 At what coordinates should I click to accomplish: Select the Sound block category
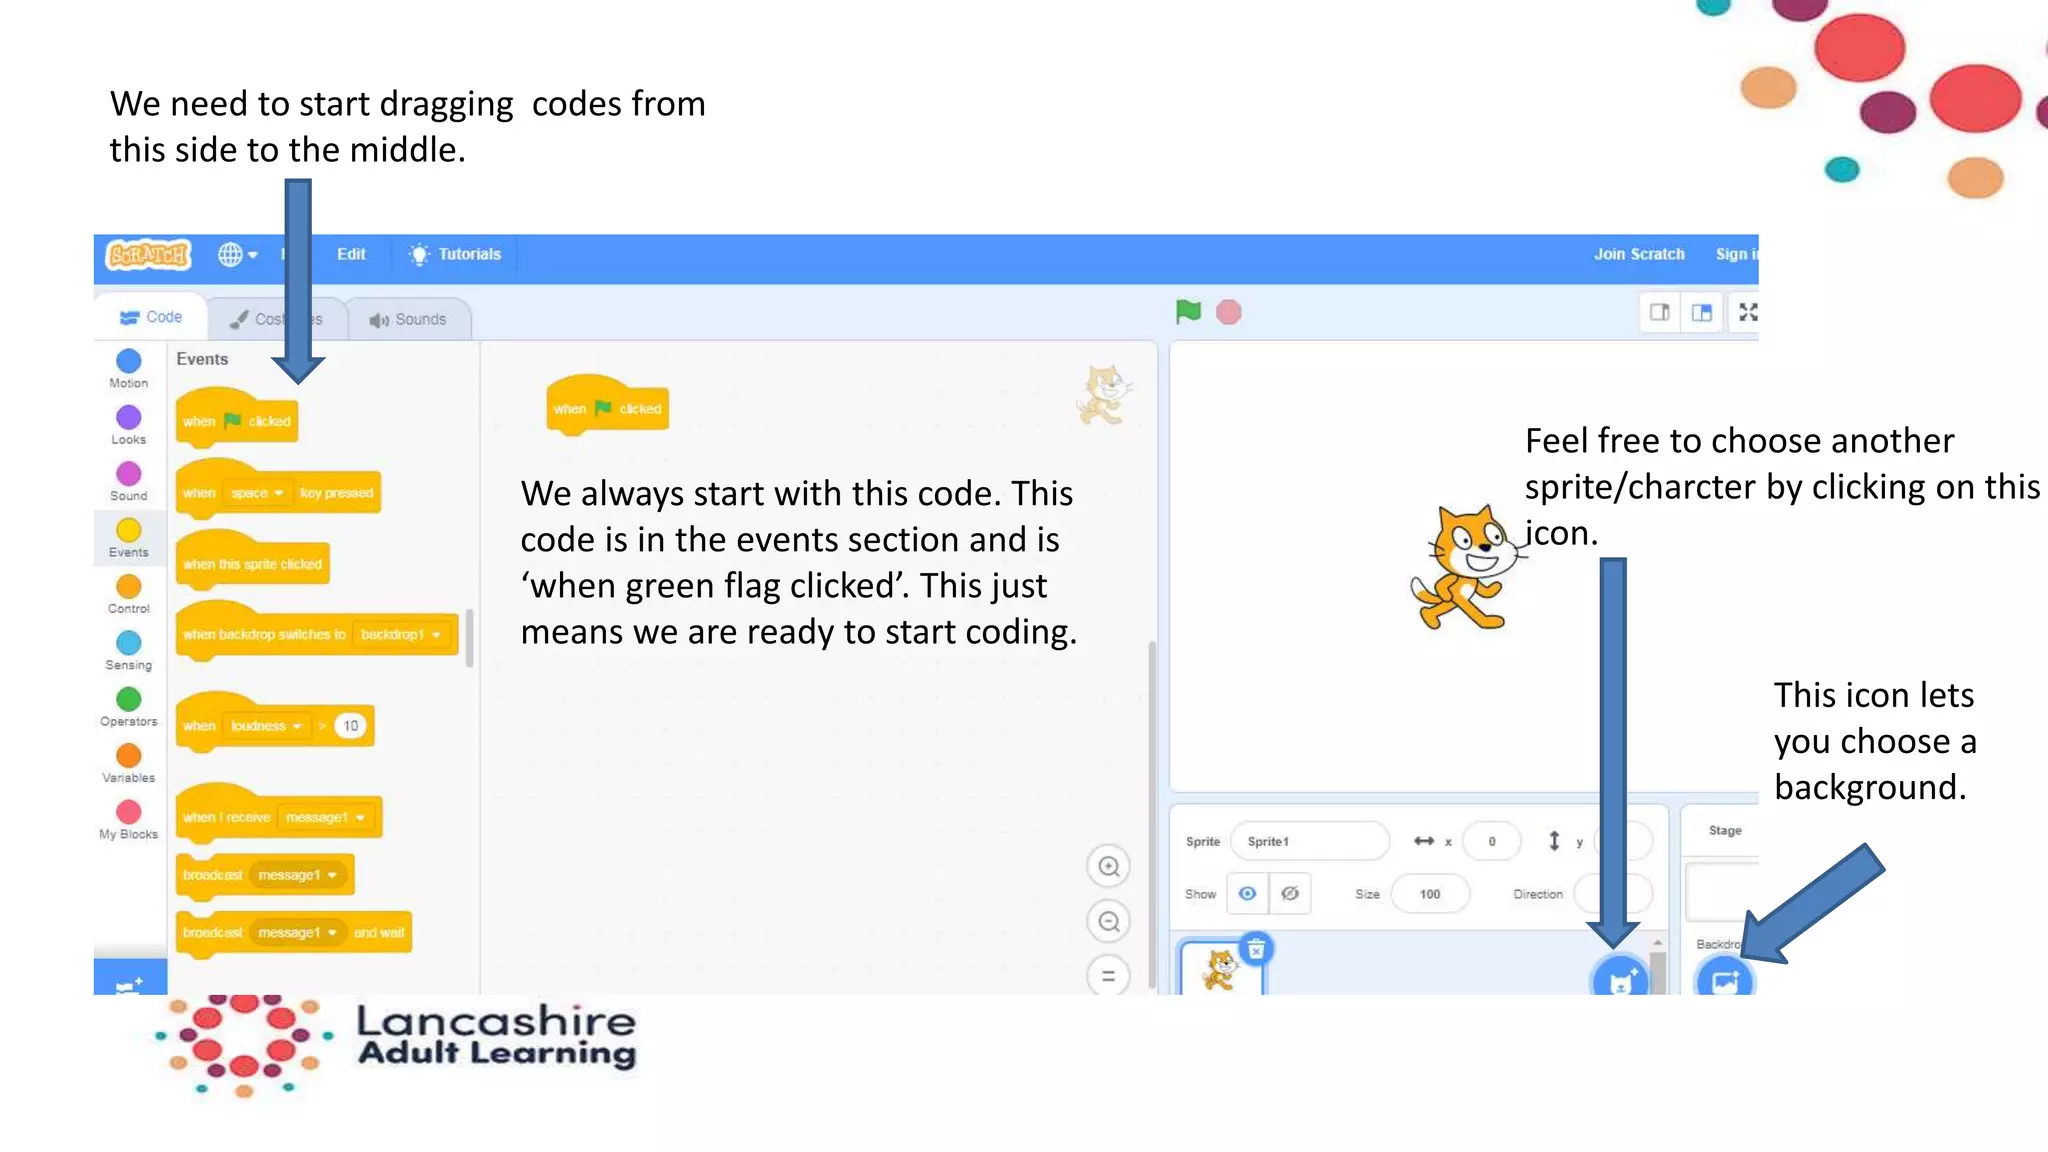point(129,481)
